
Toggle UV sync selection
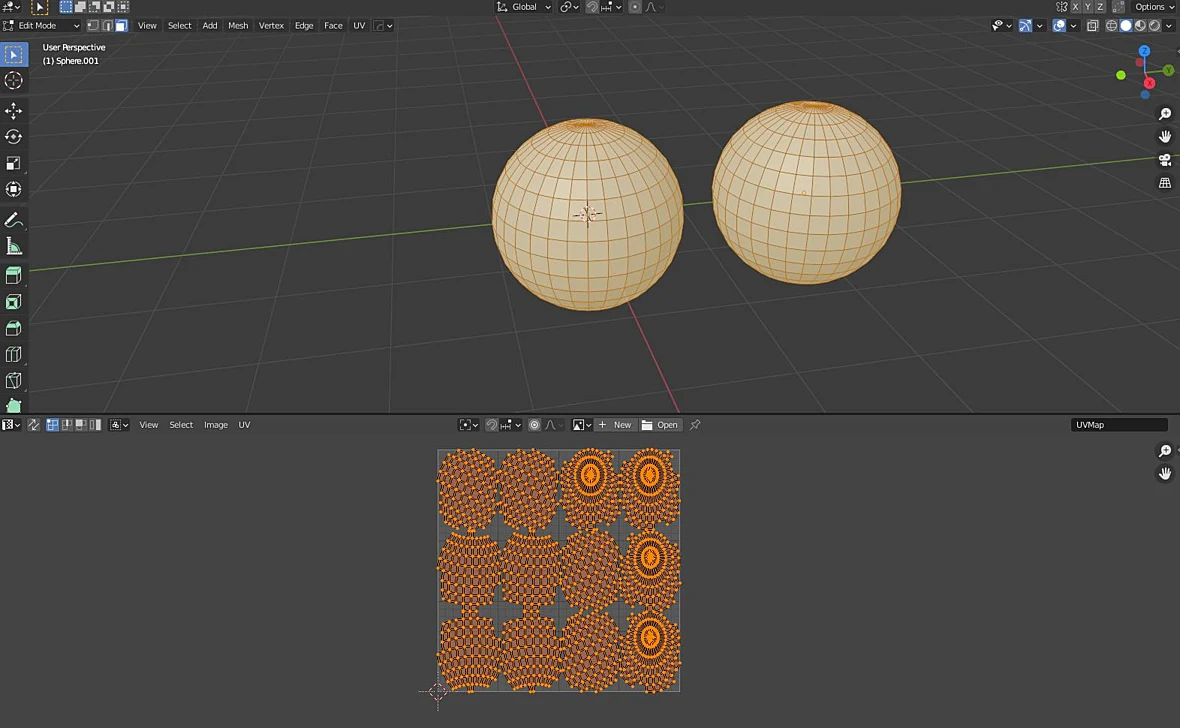point(34,425)
